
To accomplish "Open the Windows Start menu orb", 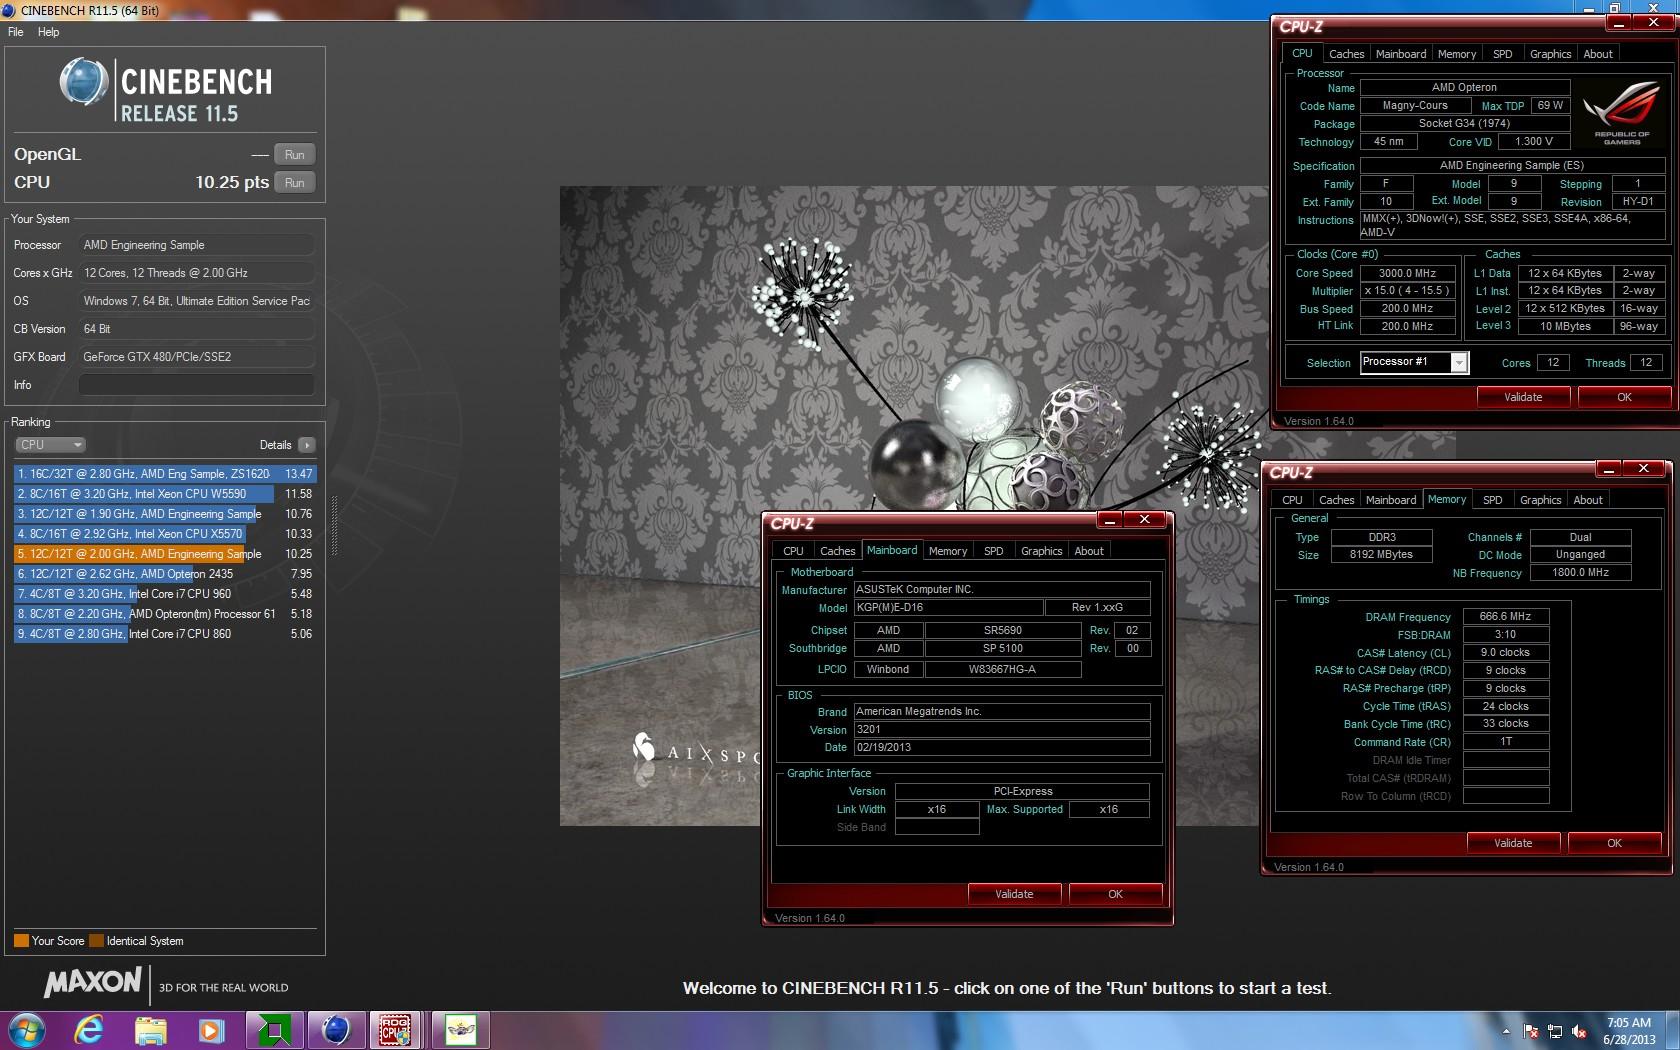I will tap(26, 1030).
